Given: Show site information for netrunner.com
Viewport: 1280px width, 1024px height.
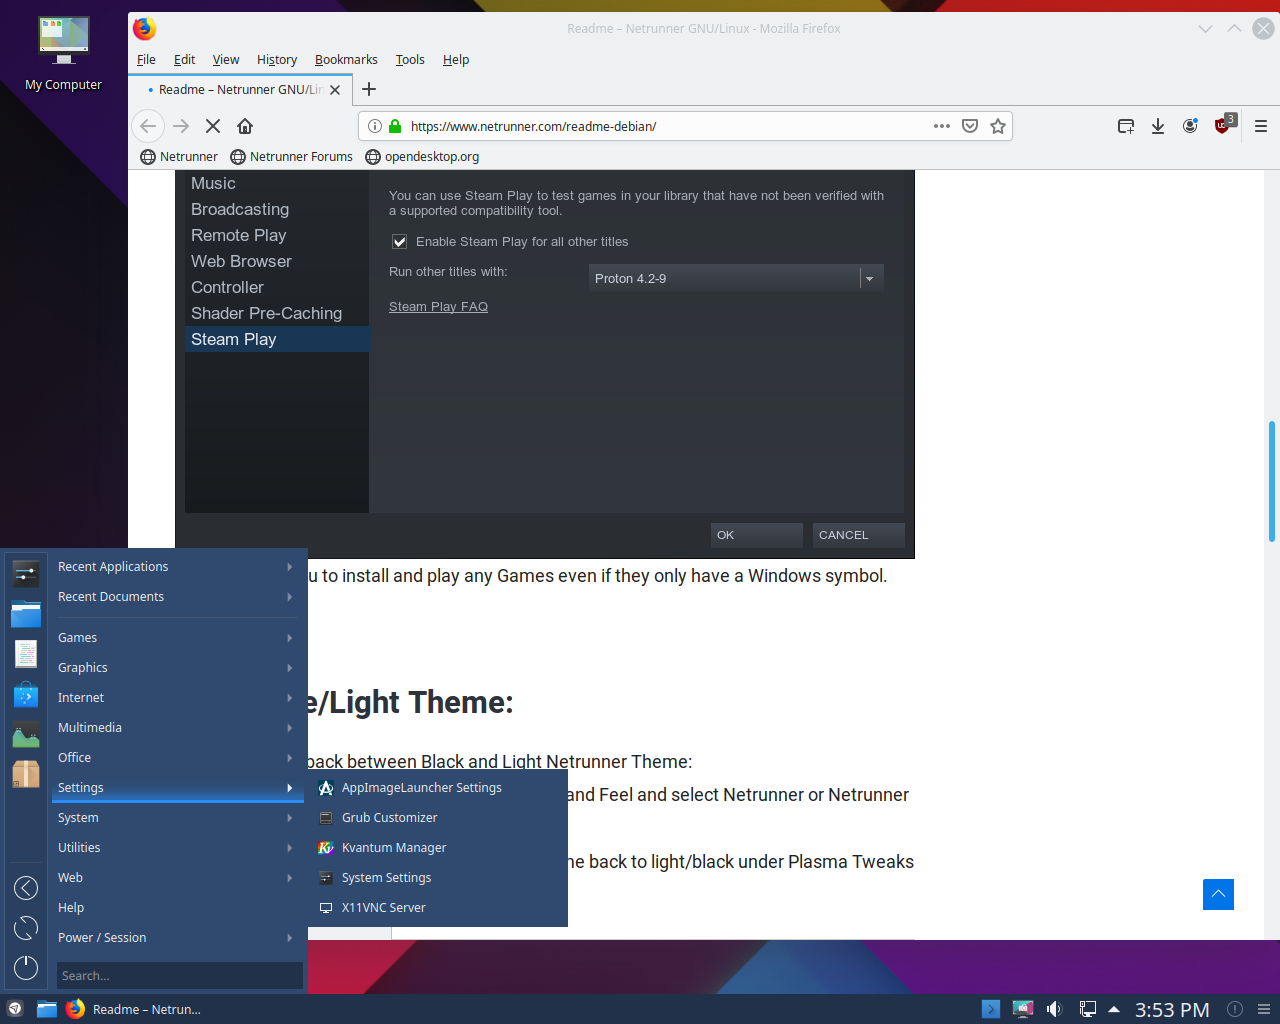Looking at the screenshot, I should (x=374, y=126).
